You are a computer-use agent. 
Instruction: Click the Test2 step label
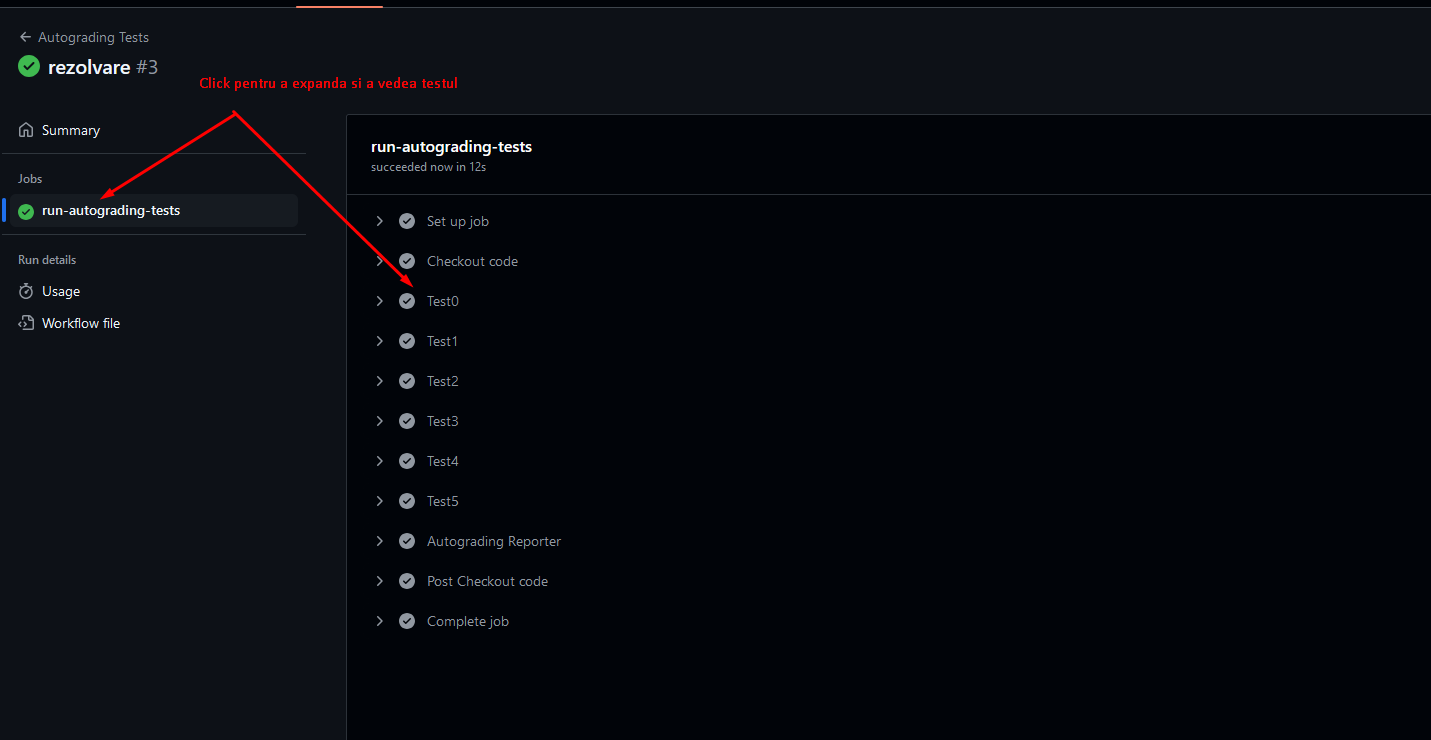tap(443, 381)
